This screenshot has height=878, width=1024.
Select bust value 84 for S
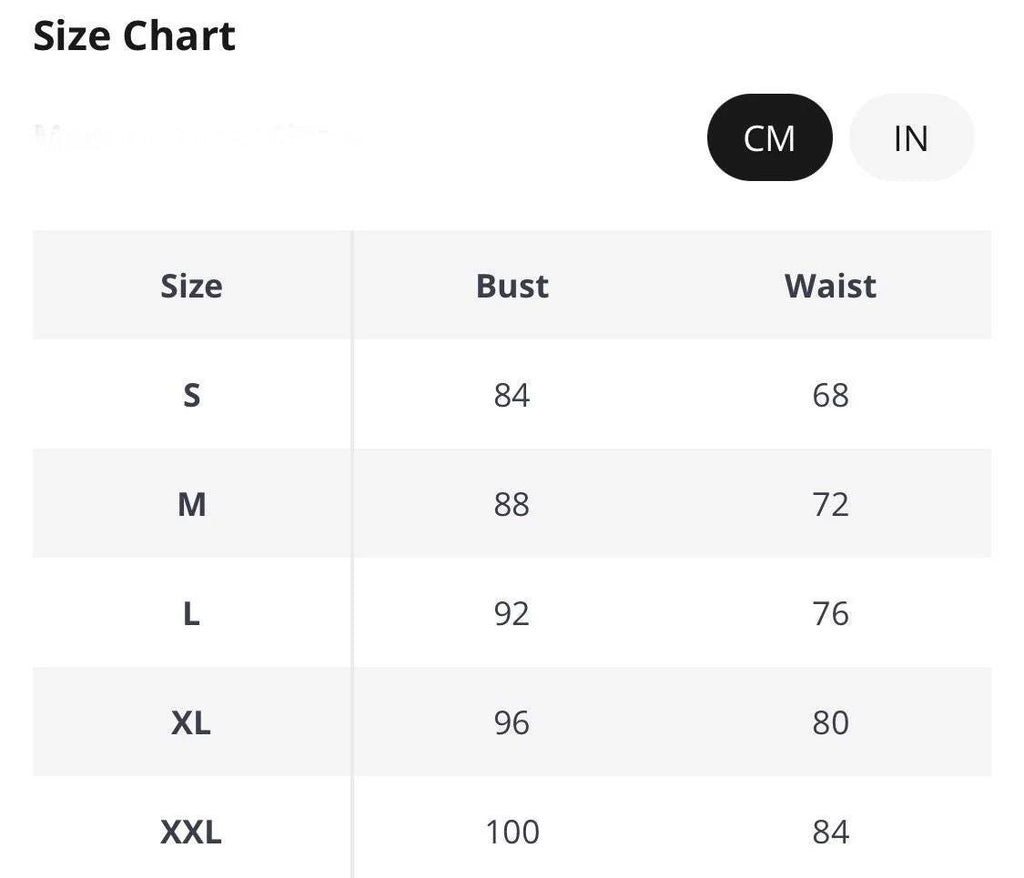(x=512, y=395)
